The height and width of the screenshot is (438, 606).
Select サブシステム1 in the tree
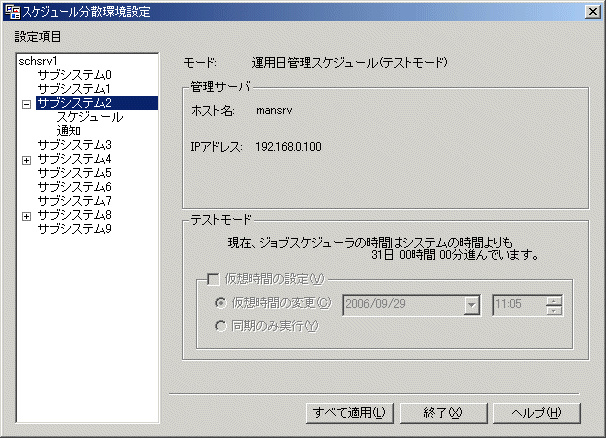pos(74,89)
